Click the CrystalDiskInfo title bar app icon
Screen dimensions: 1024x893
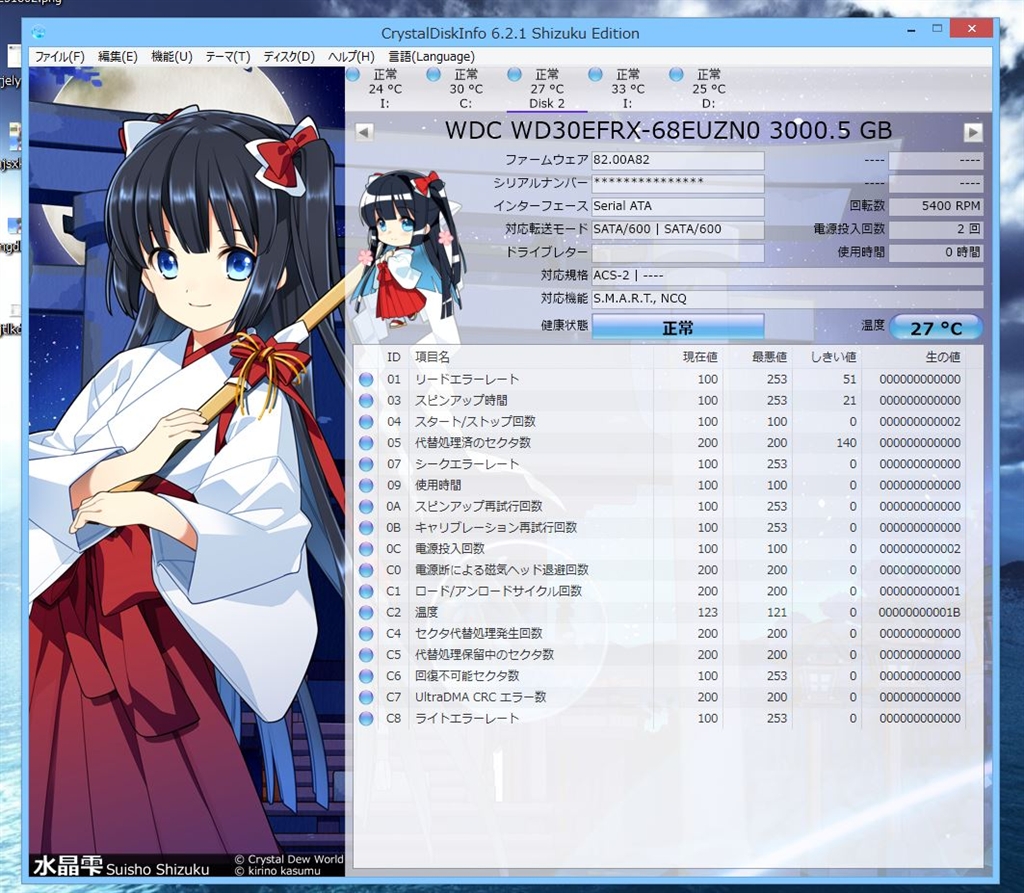(38, 32)
